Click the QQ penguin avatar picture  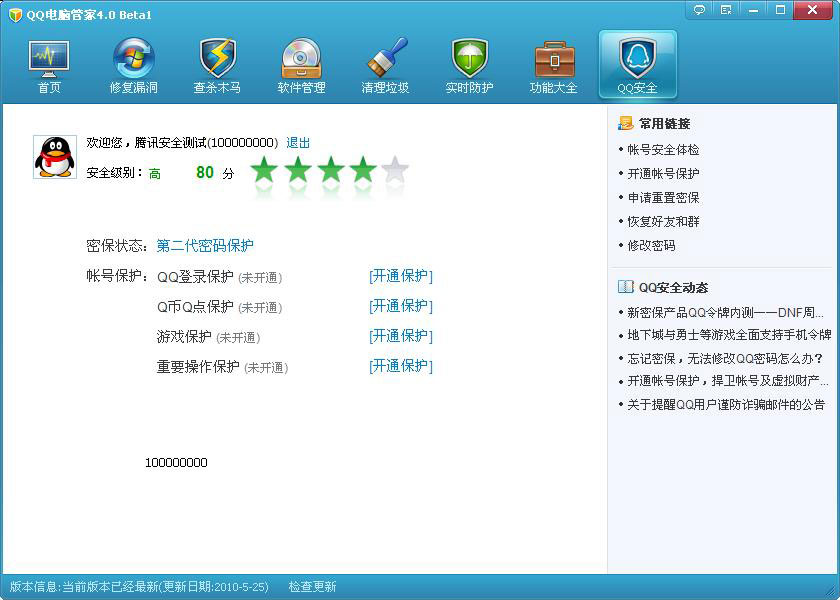coord(55,157)
